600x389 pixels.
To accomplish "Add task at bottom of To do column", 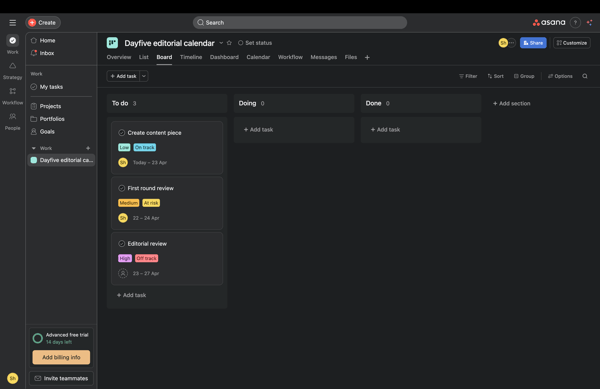I will 131,295.
